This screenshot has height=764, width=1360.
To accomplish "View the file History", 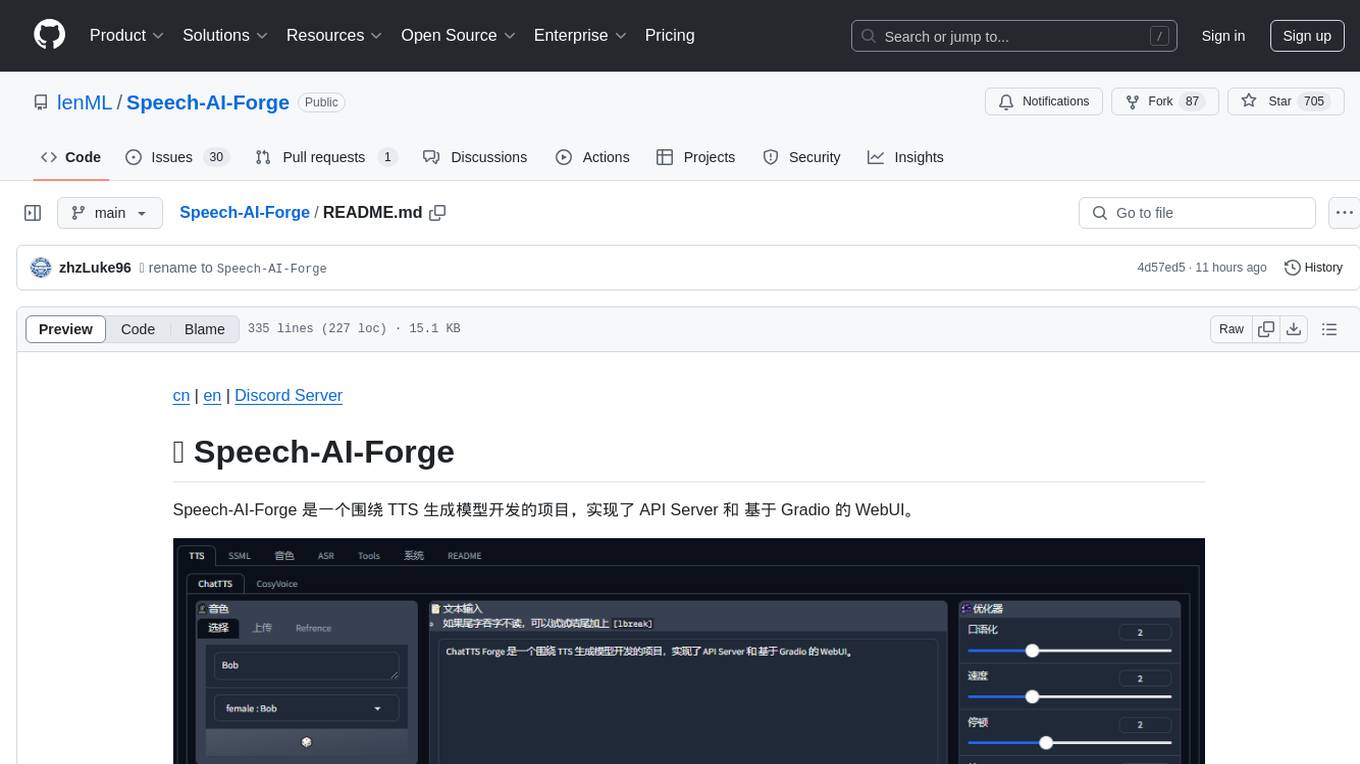I will pyautogui.click(x=1313, y=267).
